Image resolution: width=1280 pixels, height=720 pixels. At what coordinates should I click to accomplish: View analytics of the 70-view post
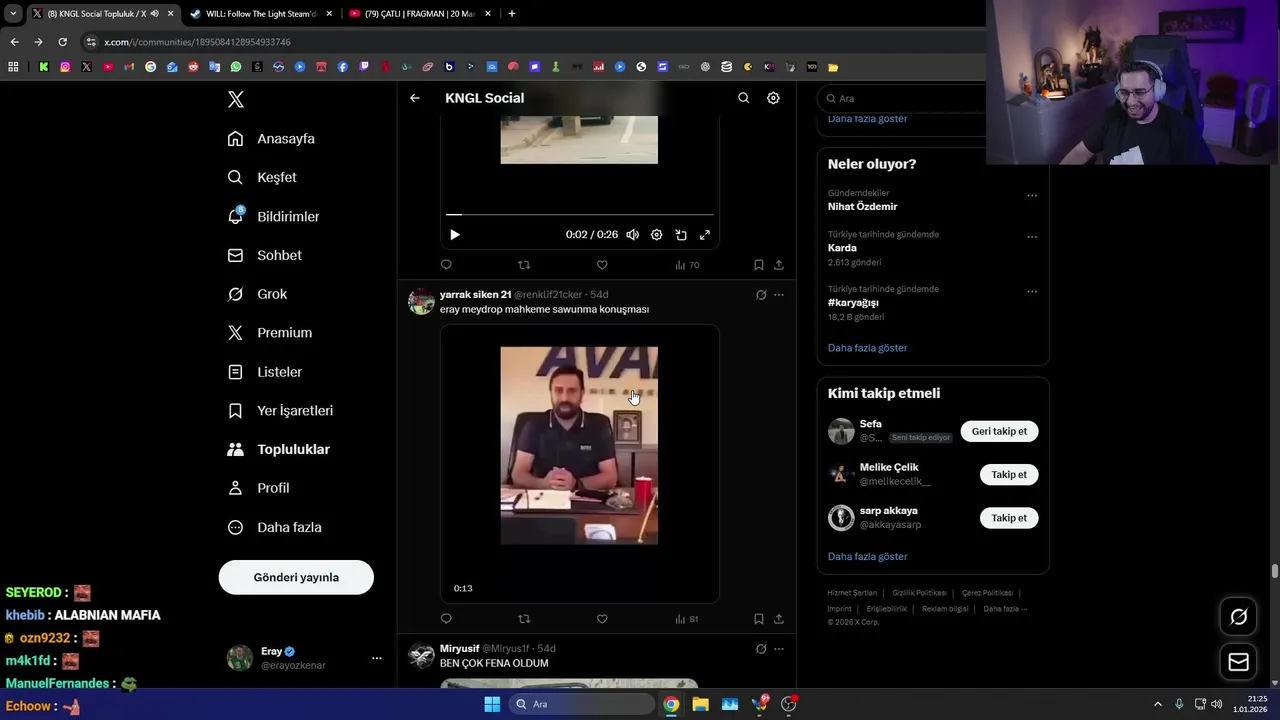click(687, 265)
